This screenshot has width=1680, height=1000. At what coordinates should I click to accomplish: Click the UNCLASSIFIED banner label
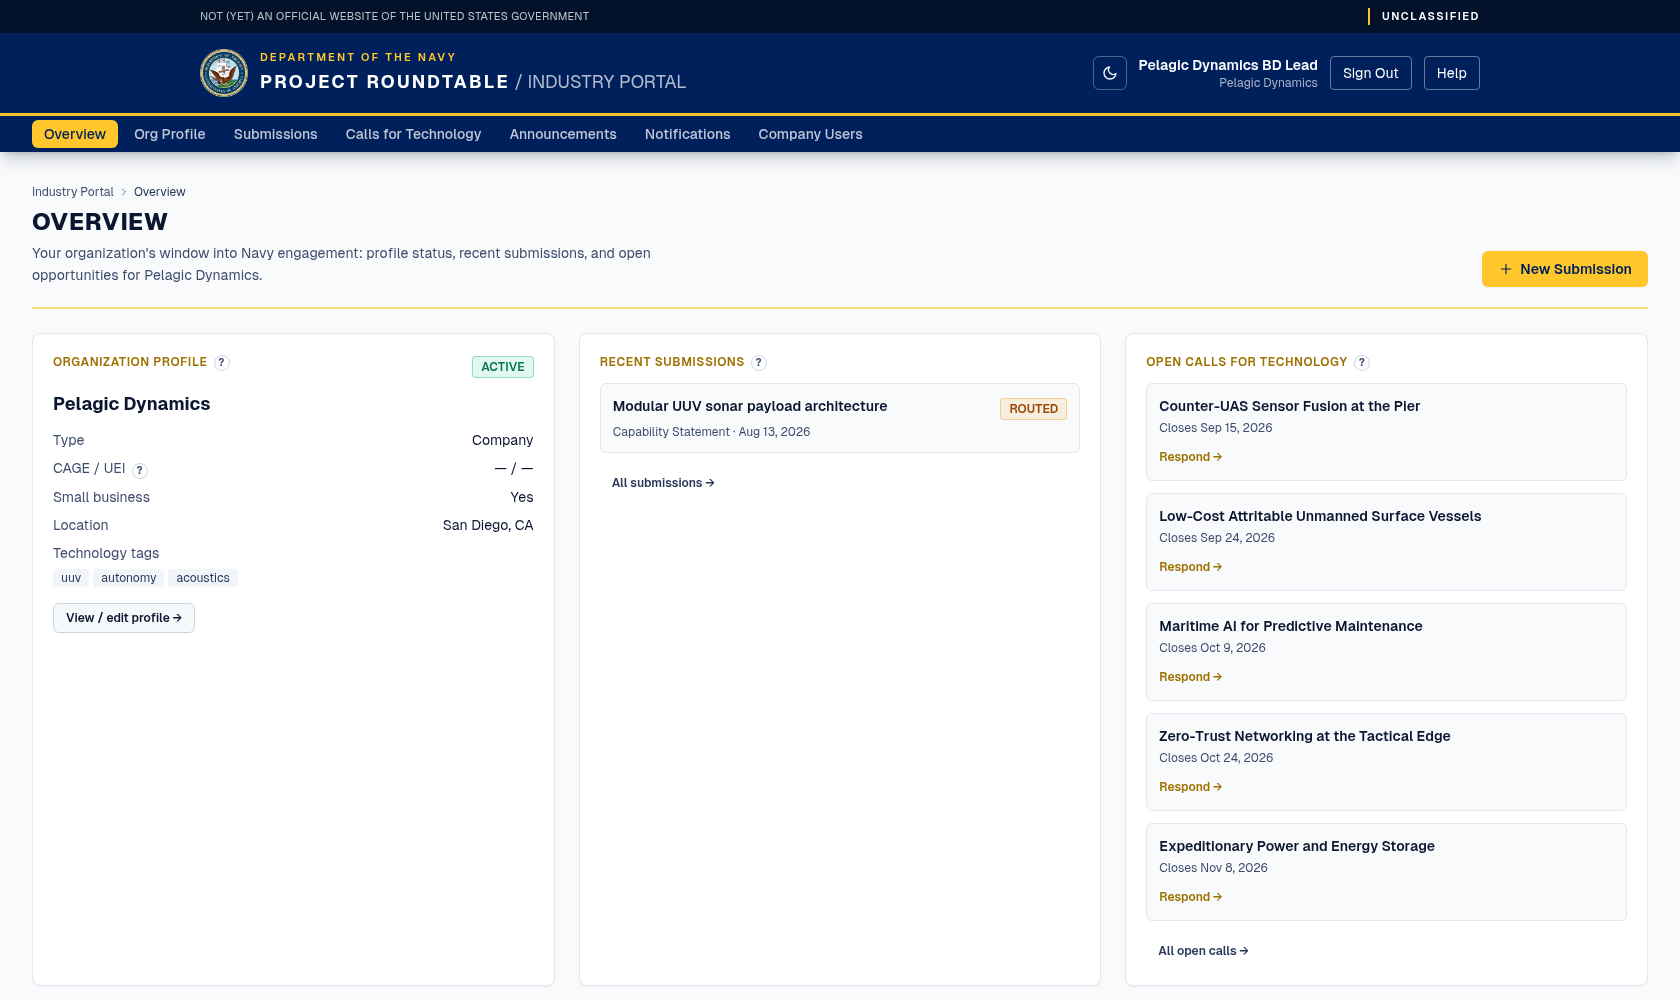pyautogui.click(x=1430, y=16)
